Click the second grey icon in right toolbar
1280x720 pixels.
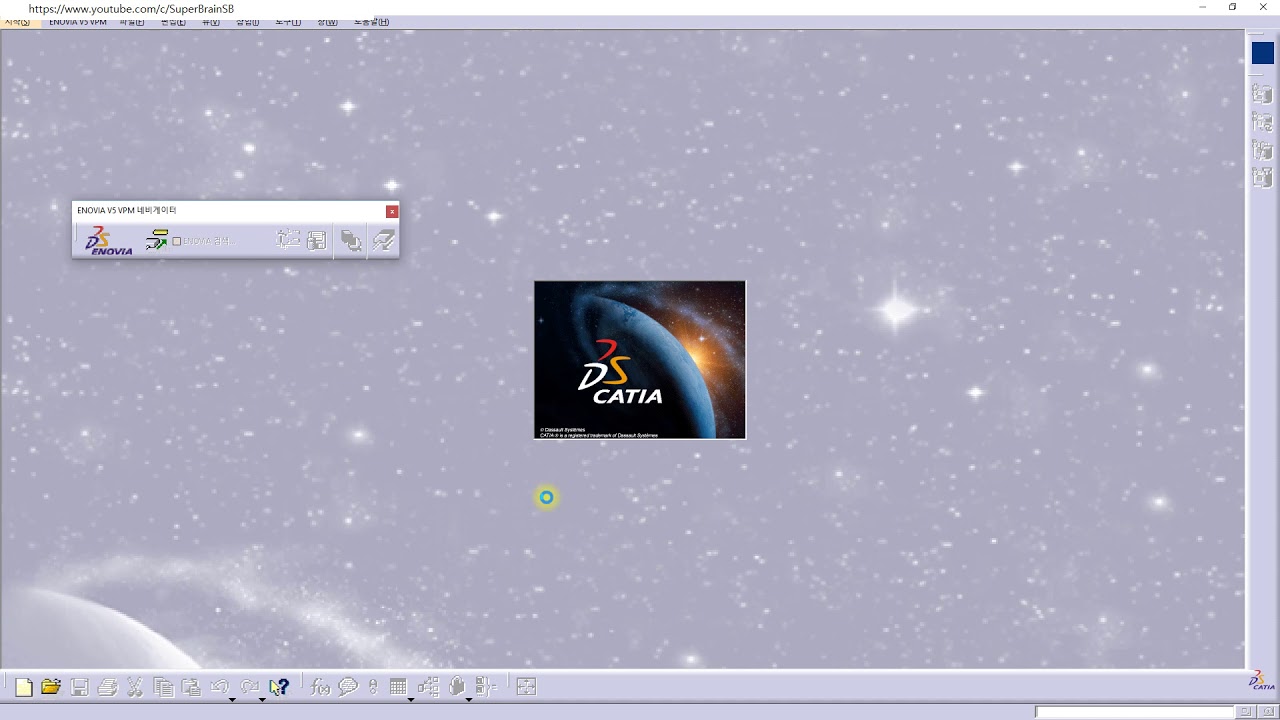pos(1263,122)
